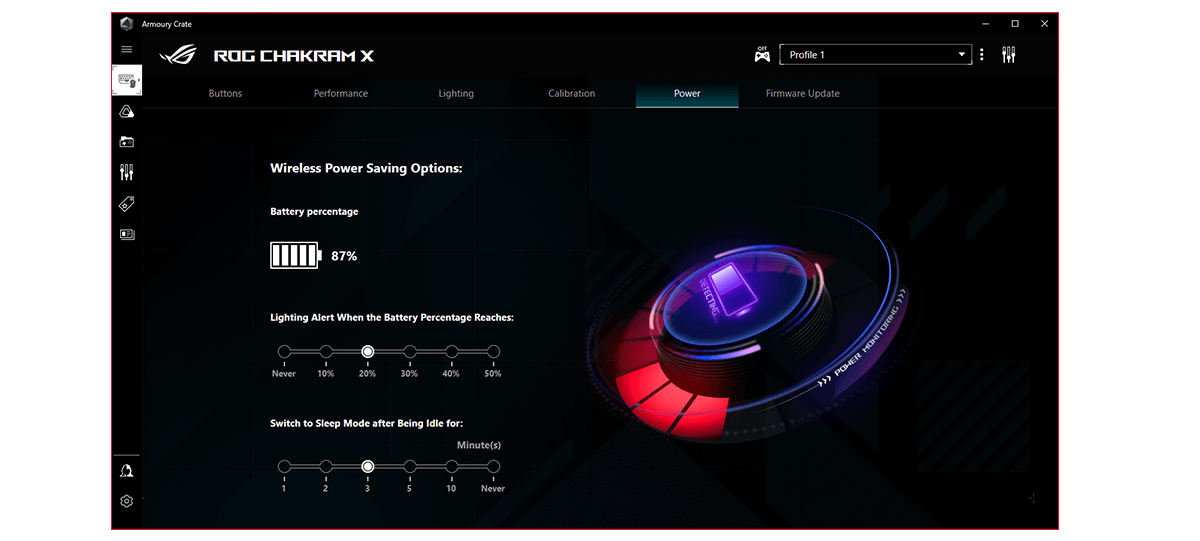Open the User Center notification icon

coord(127,471)
